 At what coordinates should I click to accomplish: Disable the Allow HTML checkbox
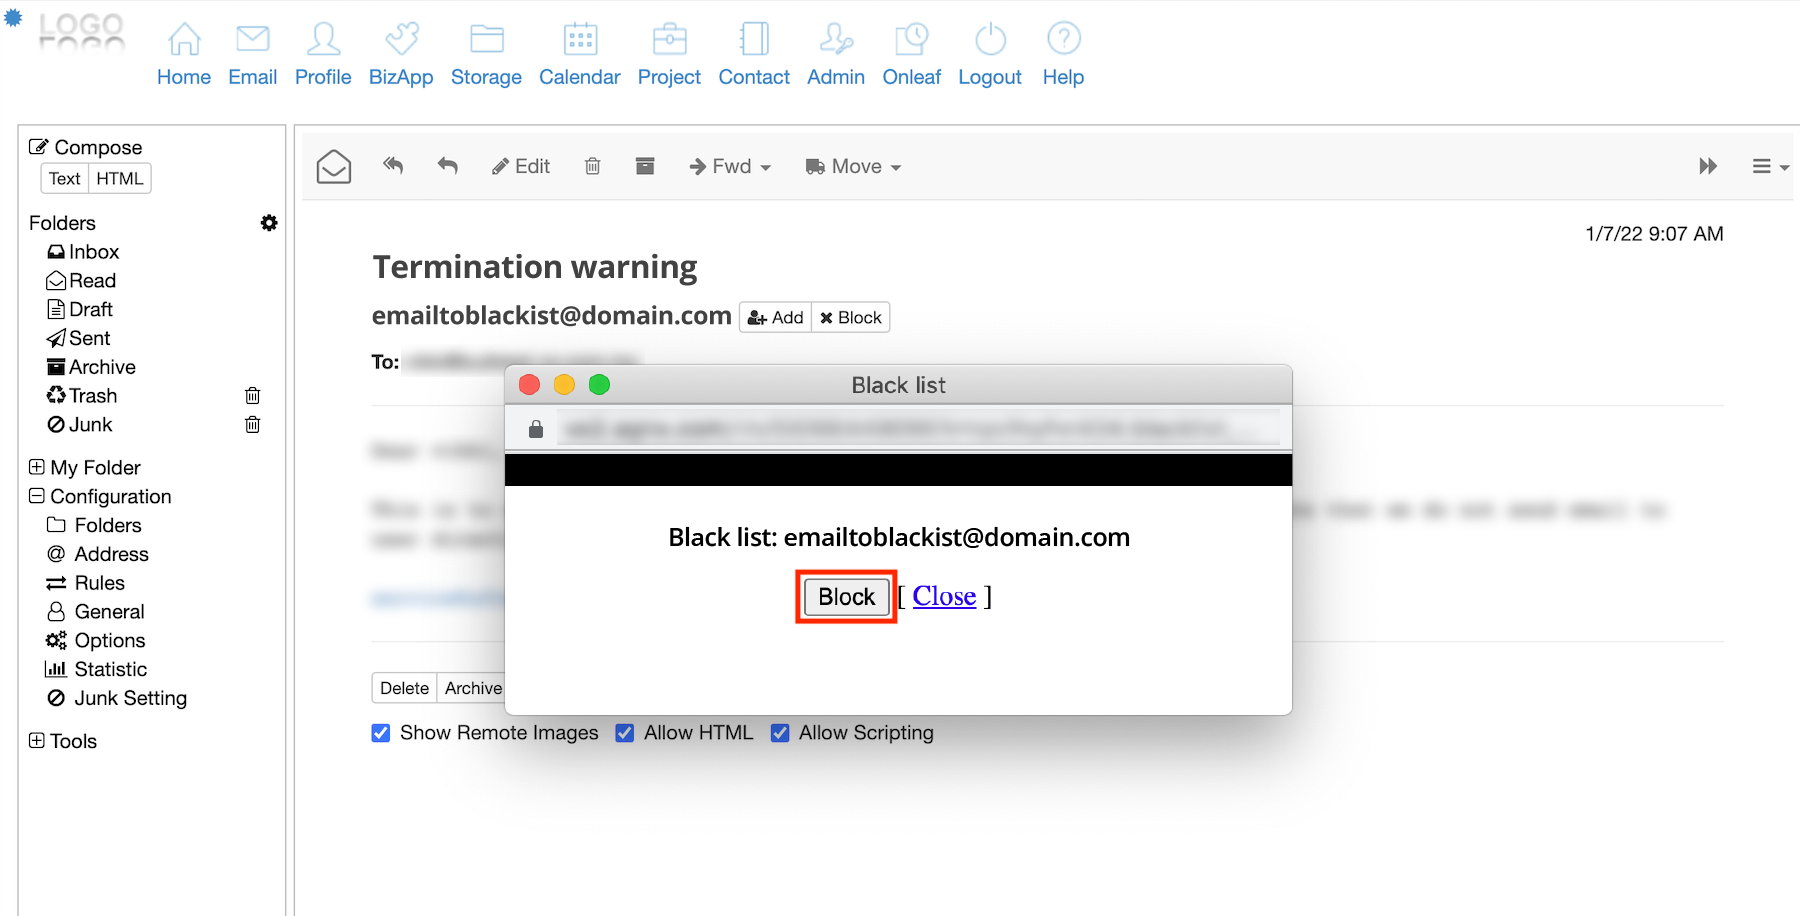625,733
